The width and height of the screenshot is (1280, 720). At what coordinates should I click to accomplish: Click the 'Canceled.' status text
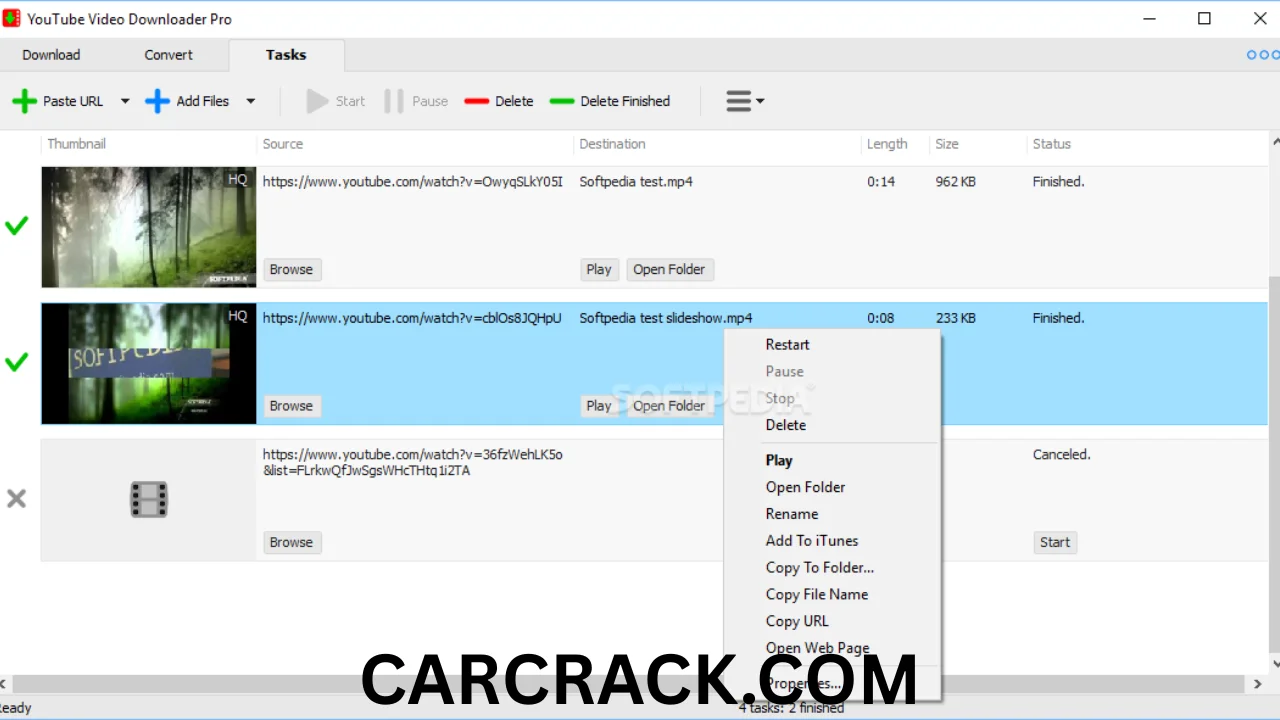pos(1061,454)
